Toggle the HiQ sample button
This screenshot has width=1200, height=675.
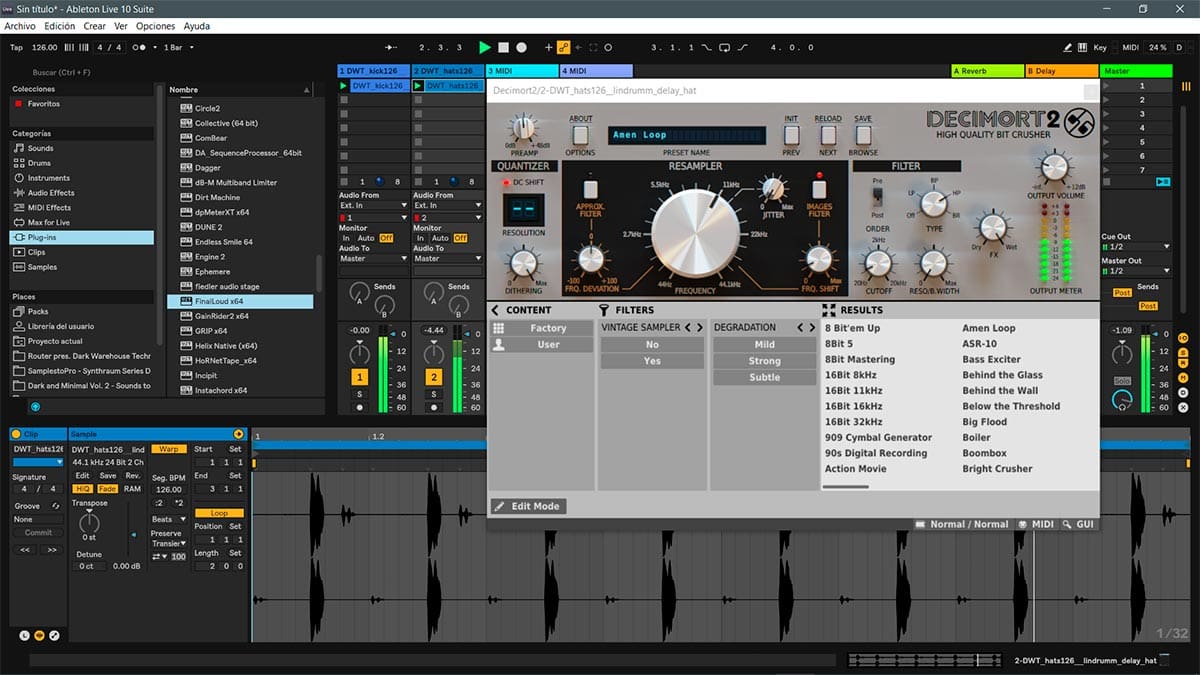click(x=83, y=489)
